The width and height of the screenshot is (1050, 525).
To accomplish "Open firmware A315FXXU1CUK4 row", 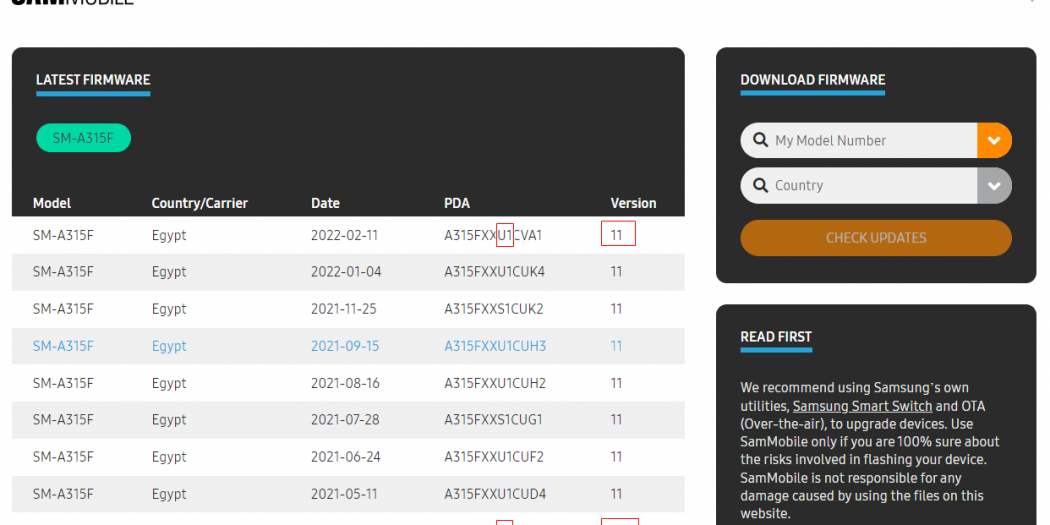I will [348, 272].
